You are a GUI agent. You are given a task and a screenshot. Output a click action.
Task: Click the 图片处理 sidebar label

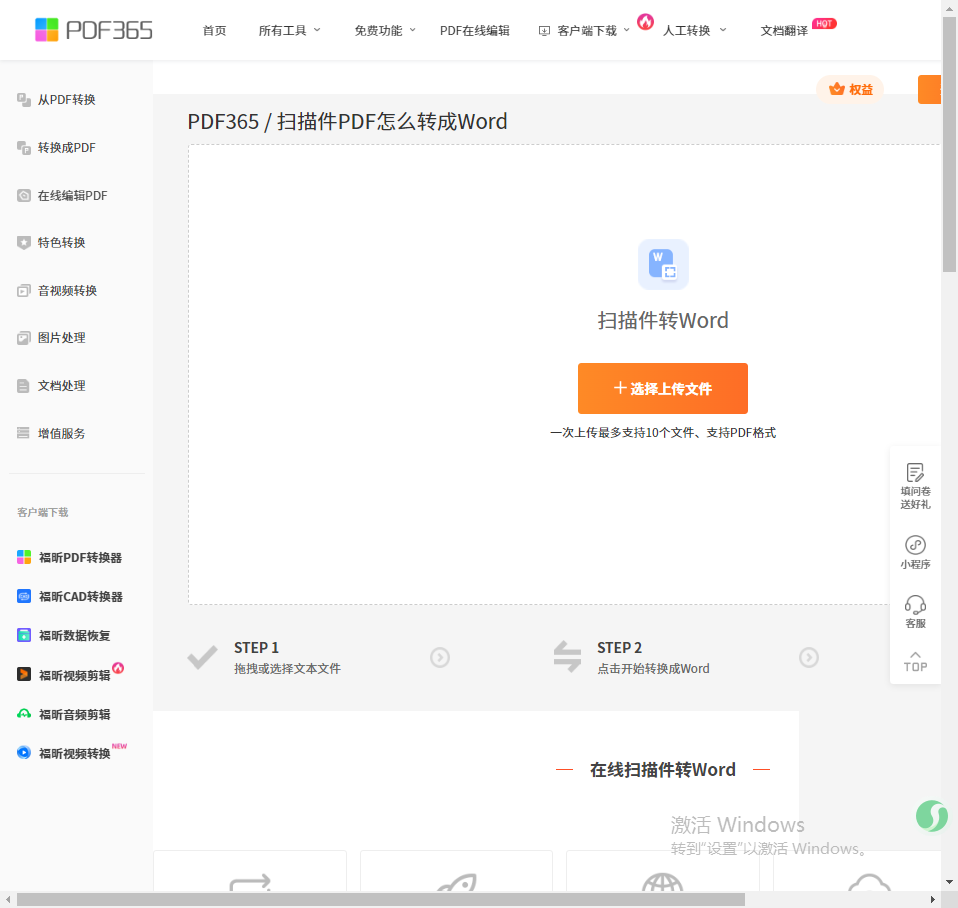62,338
